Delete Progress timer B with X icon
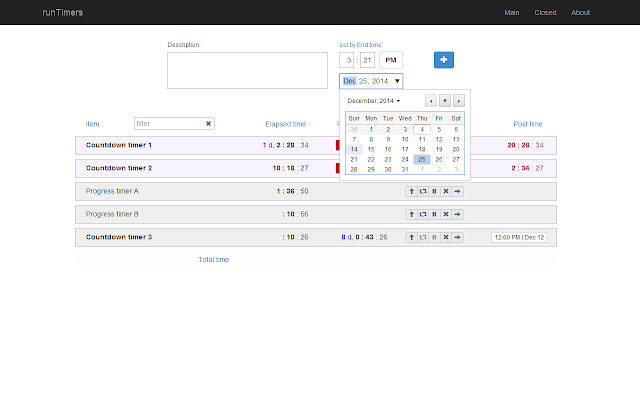640x400 pixels. pyautogui.click(x=445, y=214)
